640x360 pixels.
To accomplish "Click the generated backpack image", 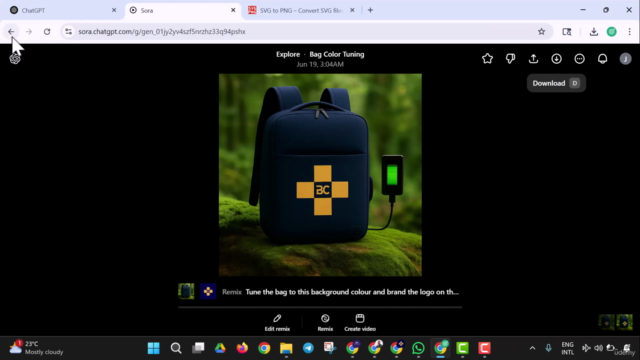I will point(320,175).
